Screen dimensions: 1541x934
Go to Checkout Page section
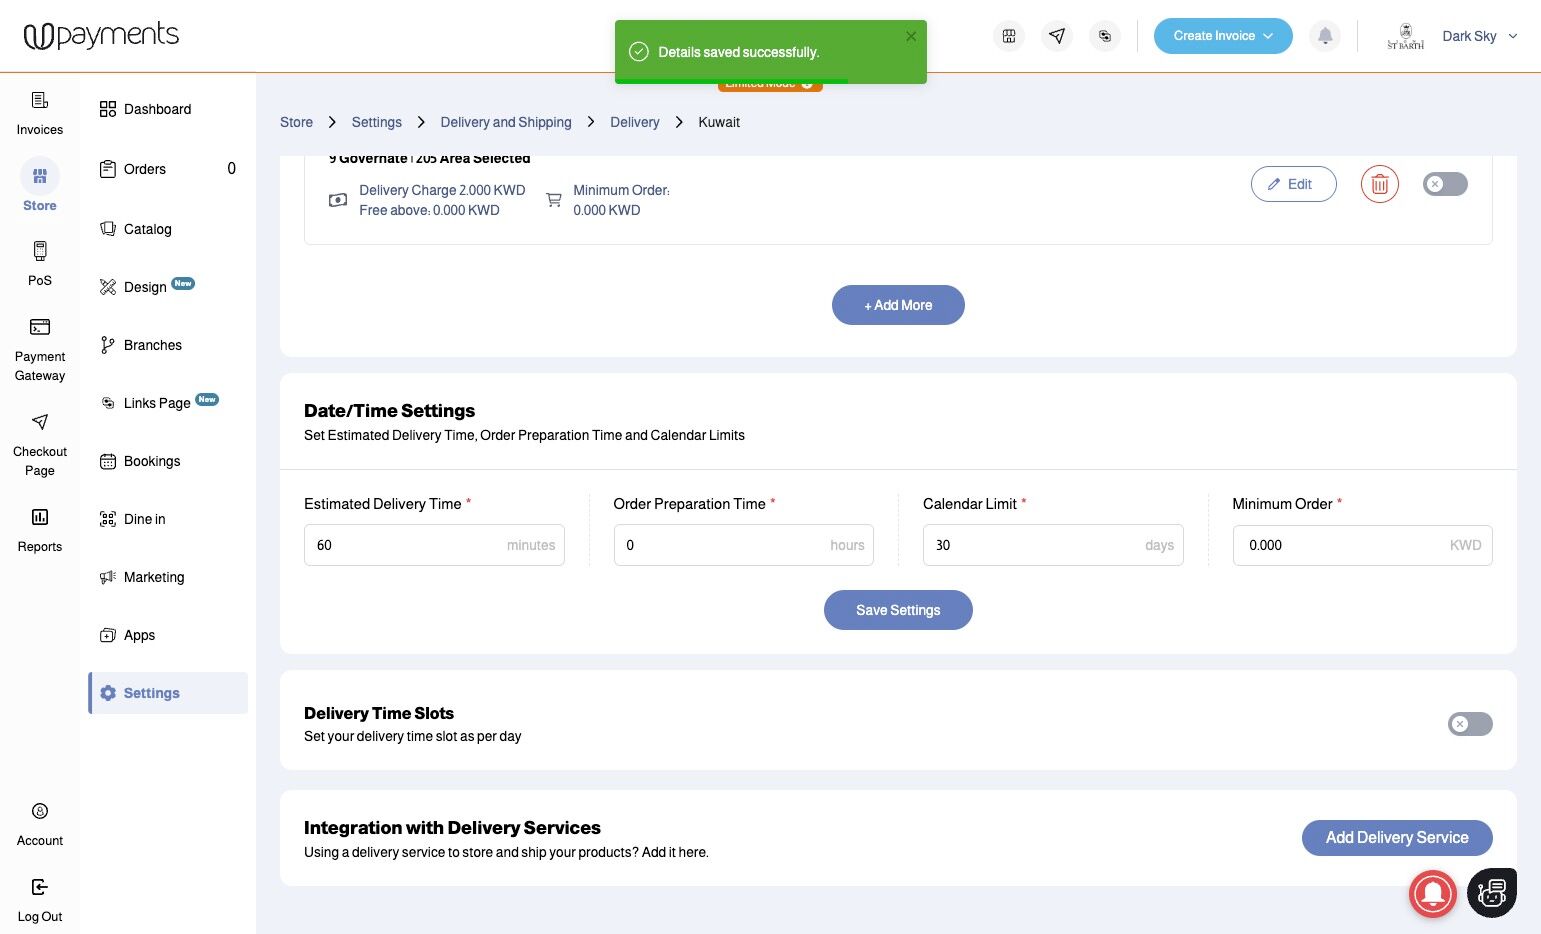pos(40,445)
